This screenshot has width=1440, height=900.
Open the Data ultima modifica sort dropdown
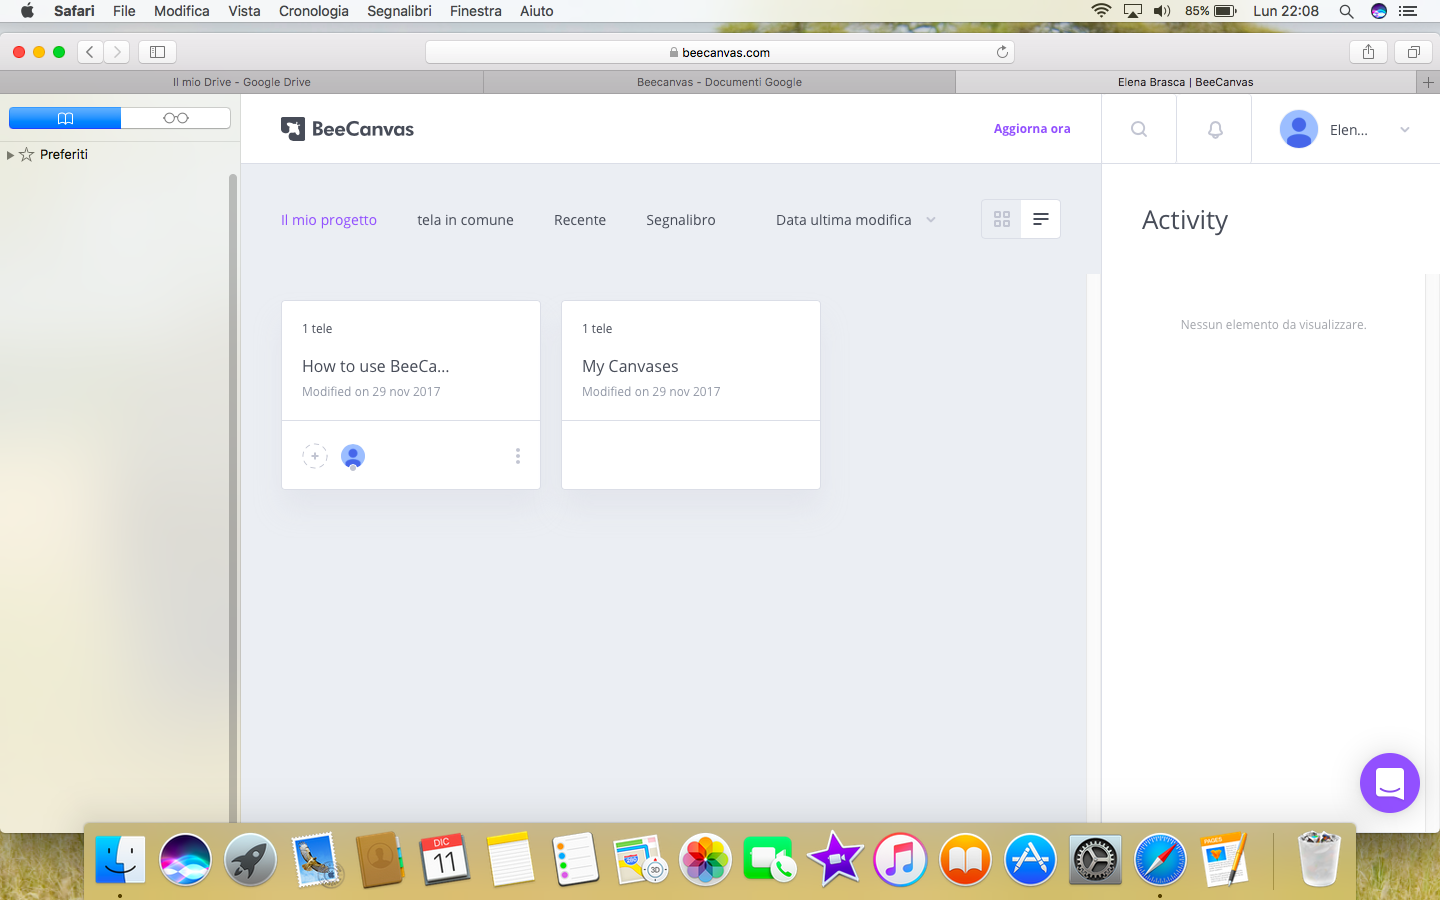click(x=856, y=220)
